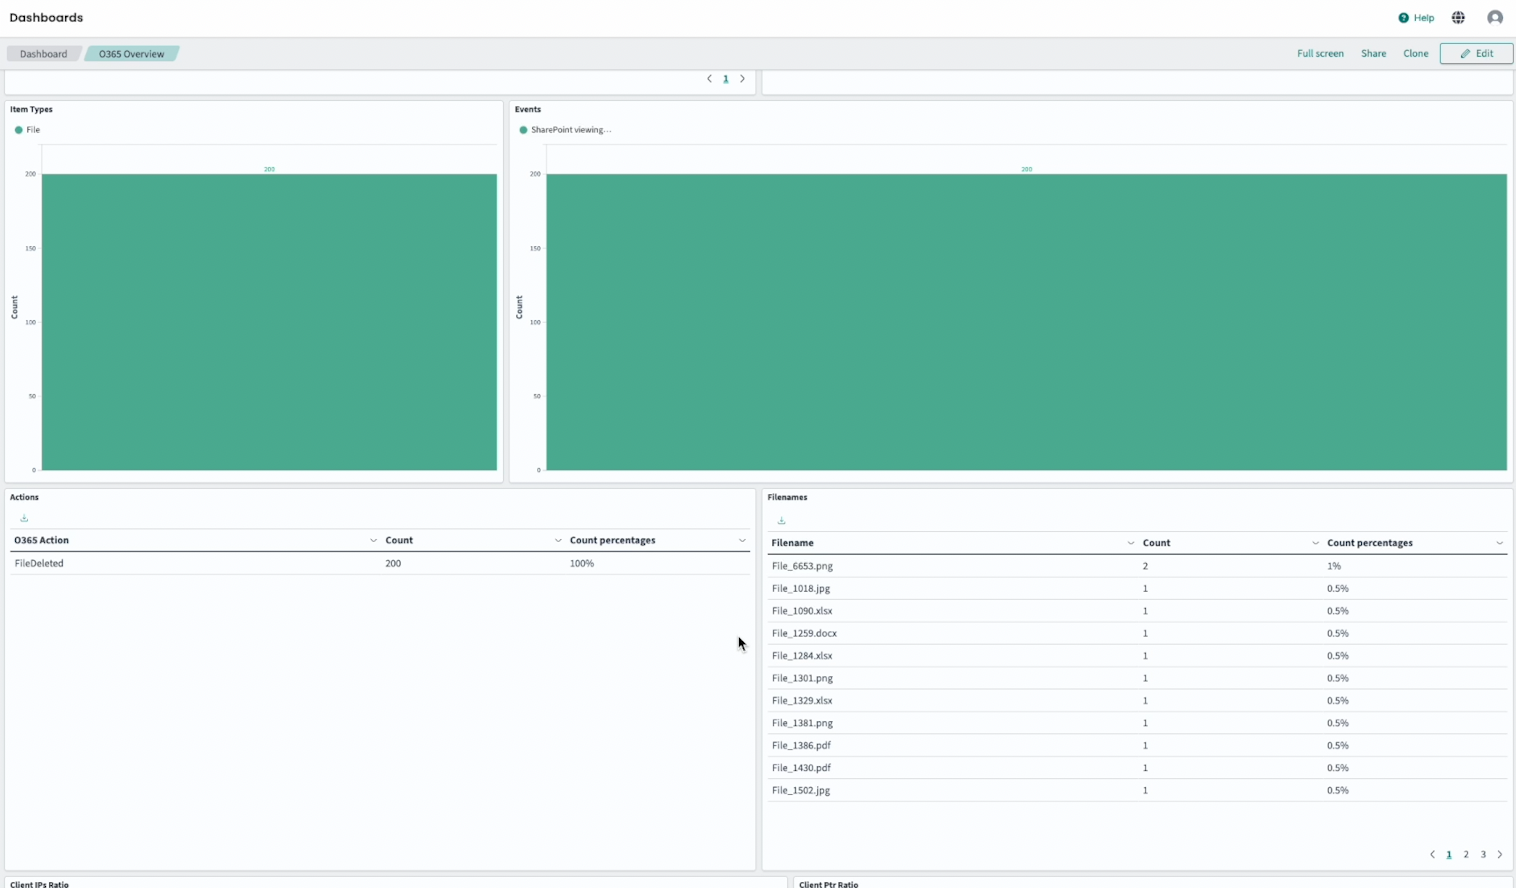
Task: Expand Actions Count percentages column menu
Action: [x=742, y=541]
